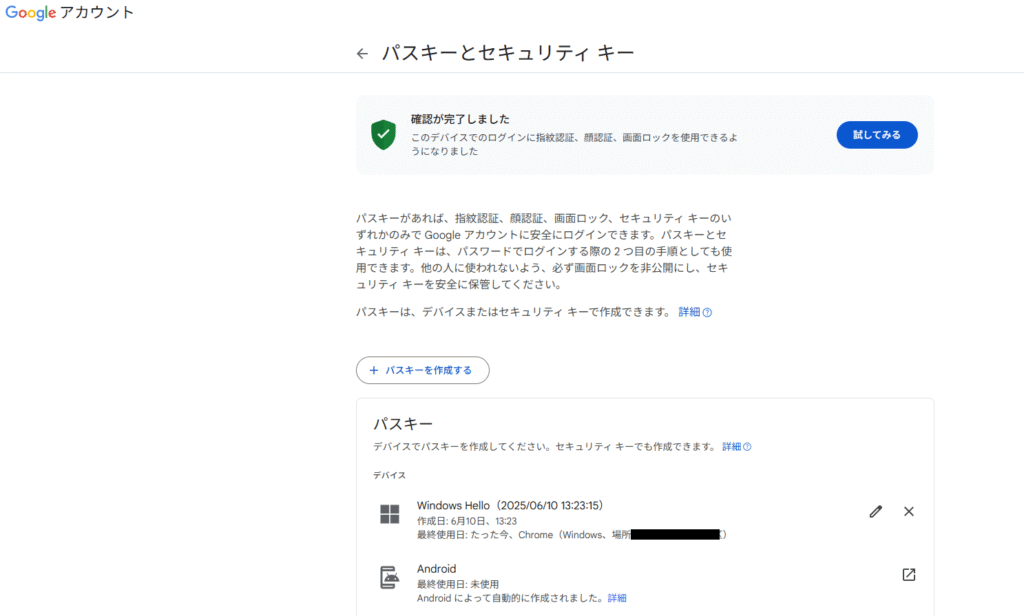Click the green shield check icon

click(383, 135)
